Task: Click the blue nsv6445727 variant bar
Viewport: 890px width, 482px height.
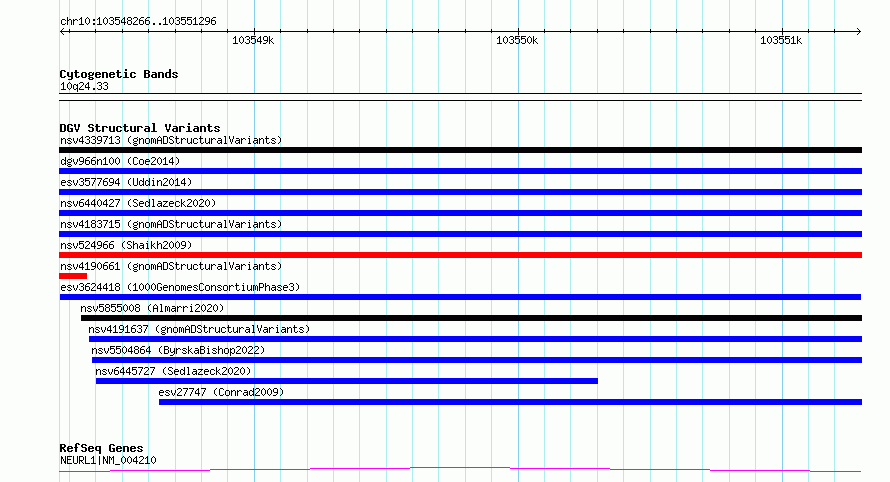Action: (x=347, y=382)
